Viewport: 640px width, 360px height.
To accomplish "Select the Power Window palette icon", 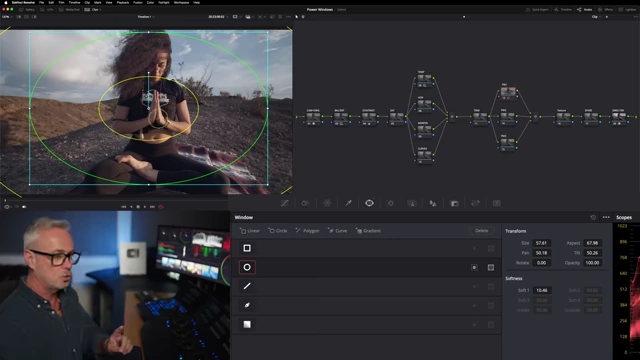I will pyautogui.click(x=369, y=203).
